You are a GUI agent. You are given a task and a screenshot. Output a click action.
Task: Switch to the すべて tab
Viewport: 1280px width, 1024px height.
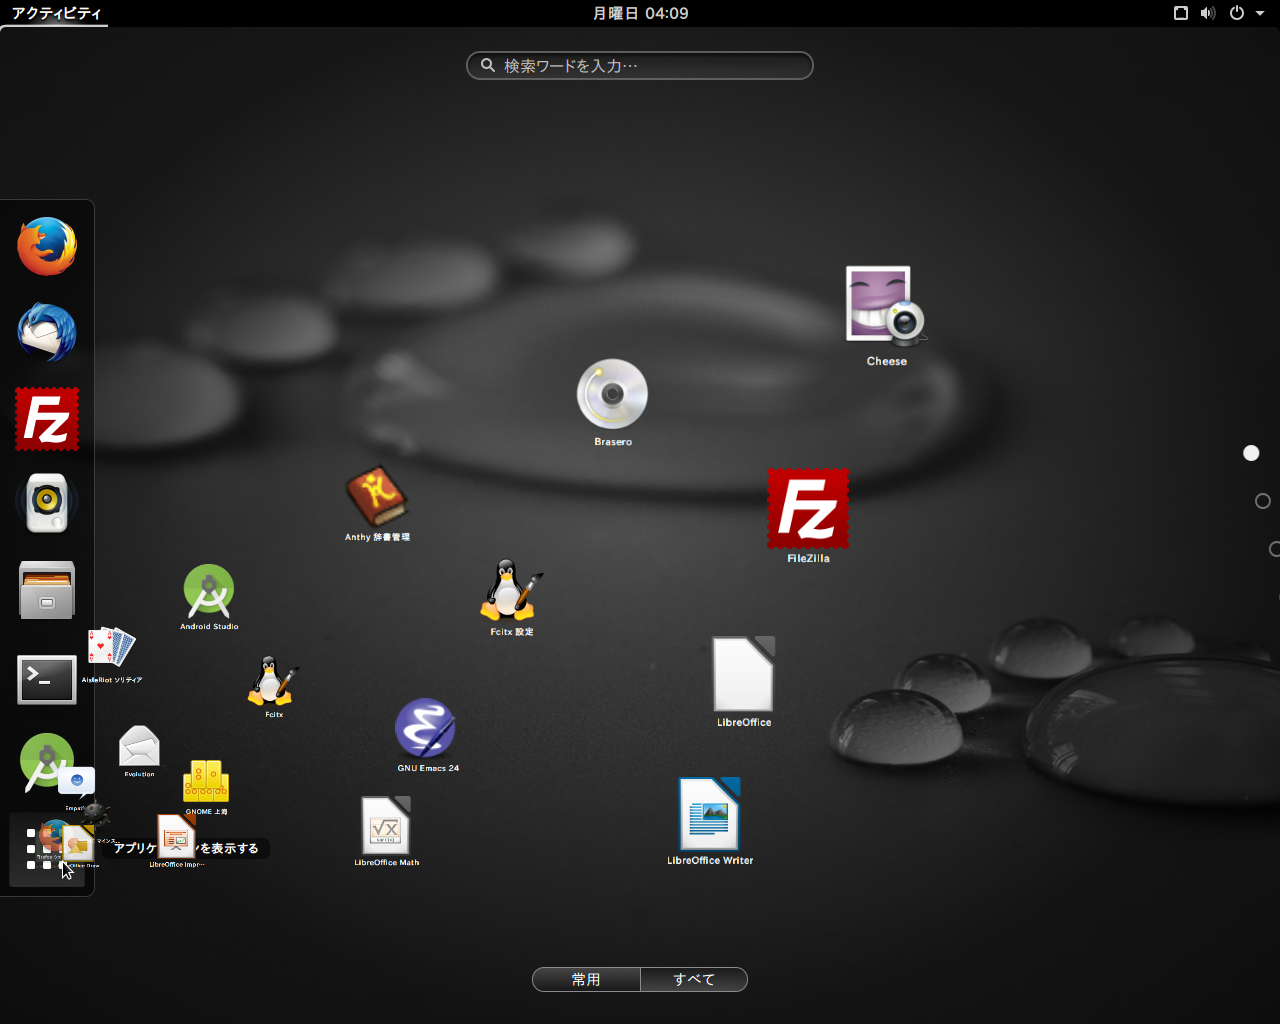694,980
